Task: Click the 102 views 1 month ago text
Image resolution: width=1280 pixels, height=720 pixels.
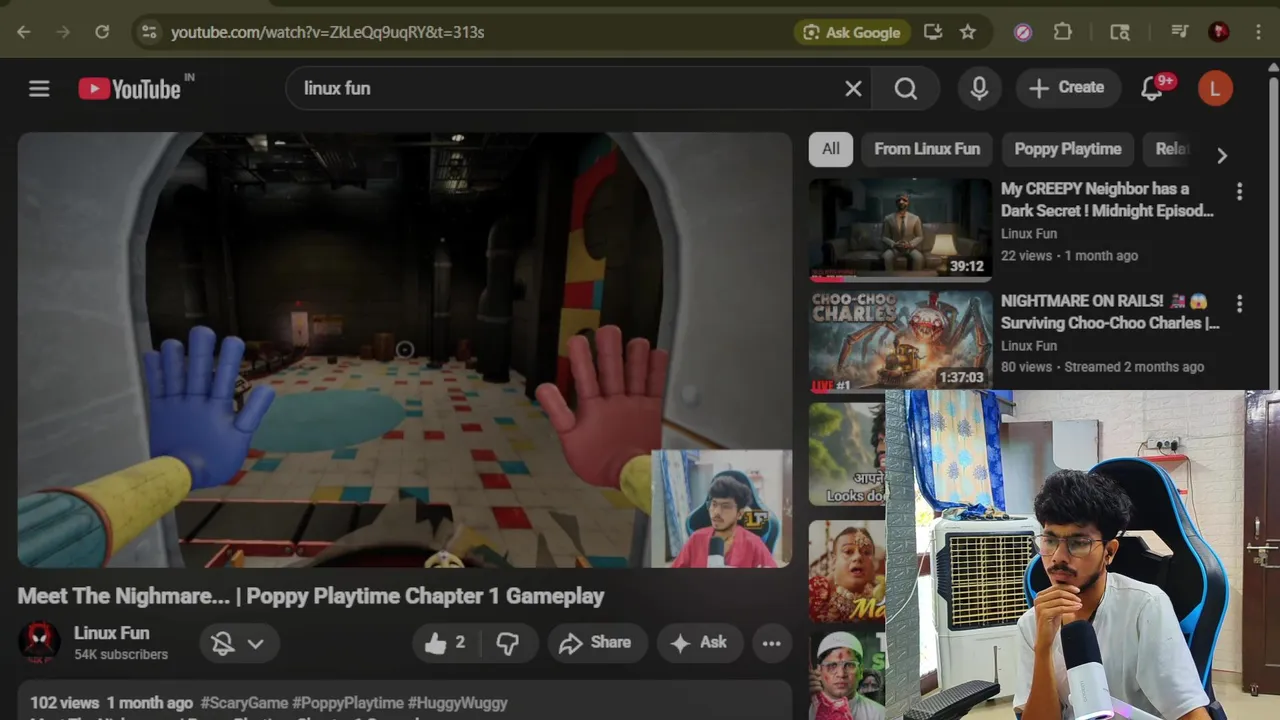Action: pyautogui.click(x=111, y=703)
